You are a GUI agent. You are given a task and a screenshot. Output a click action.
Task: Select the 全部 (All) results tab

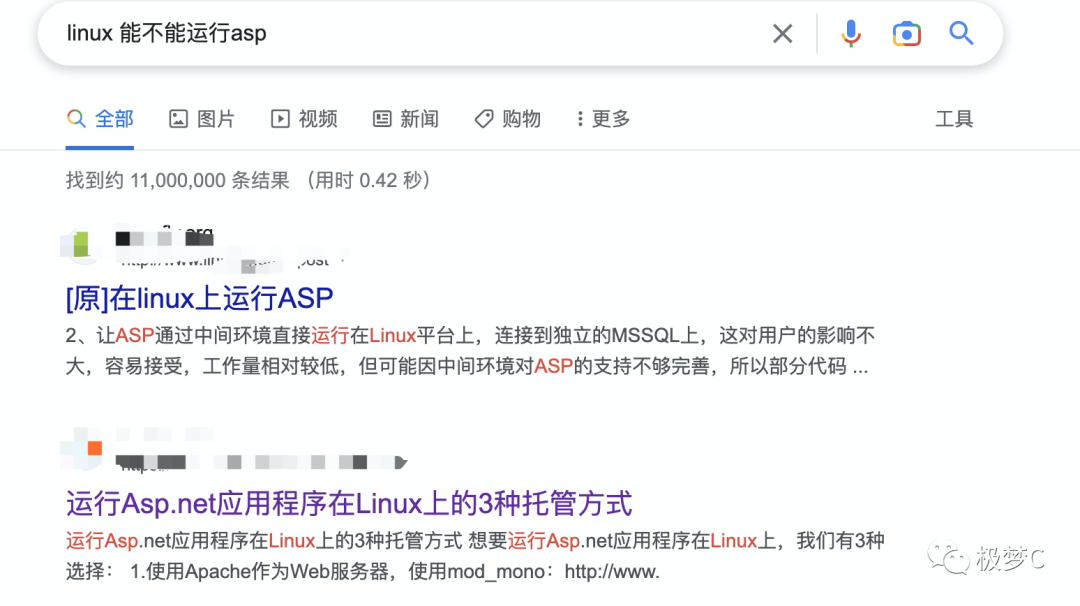click(100, 119)
